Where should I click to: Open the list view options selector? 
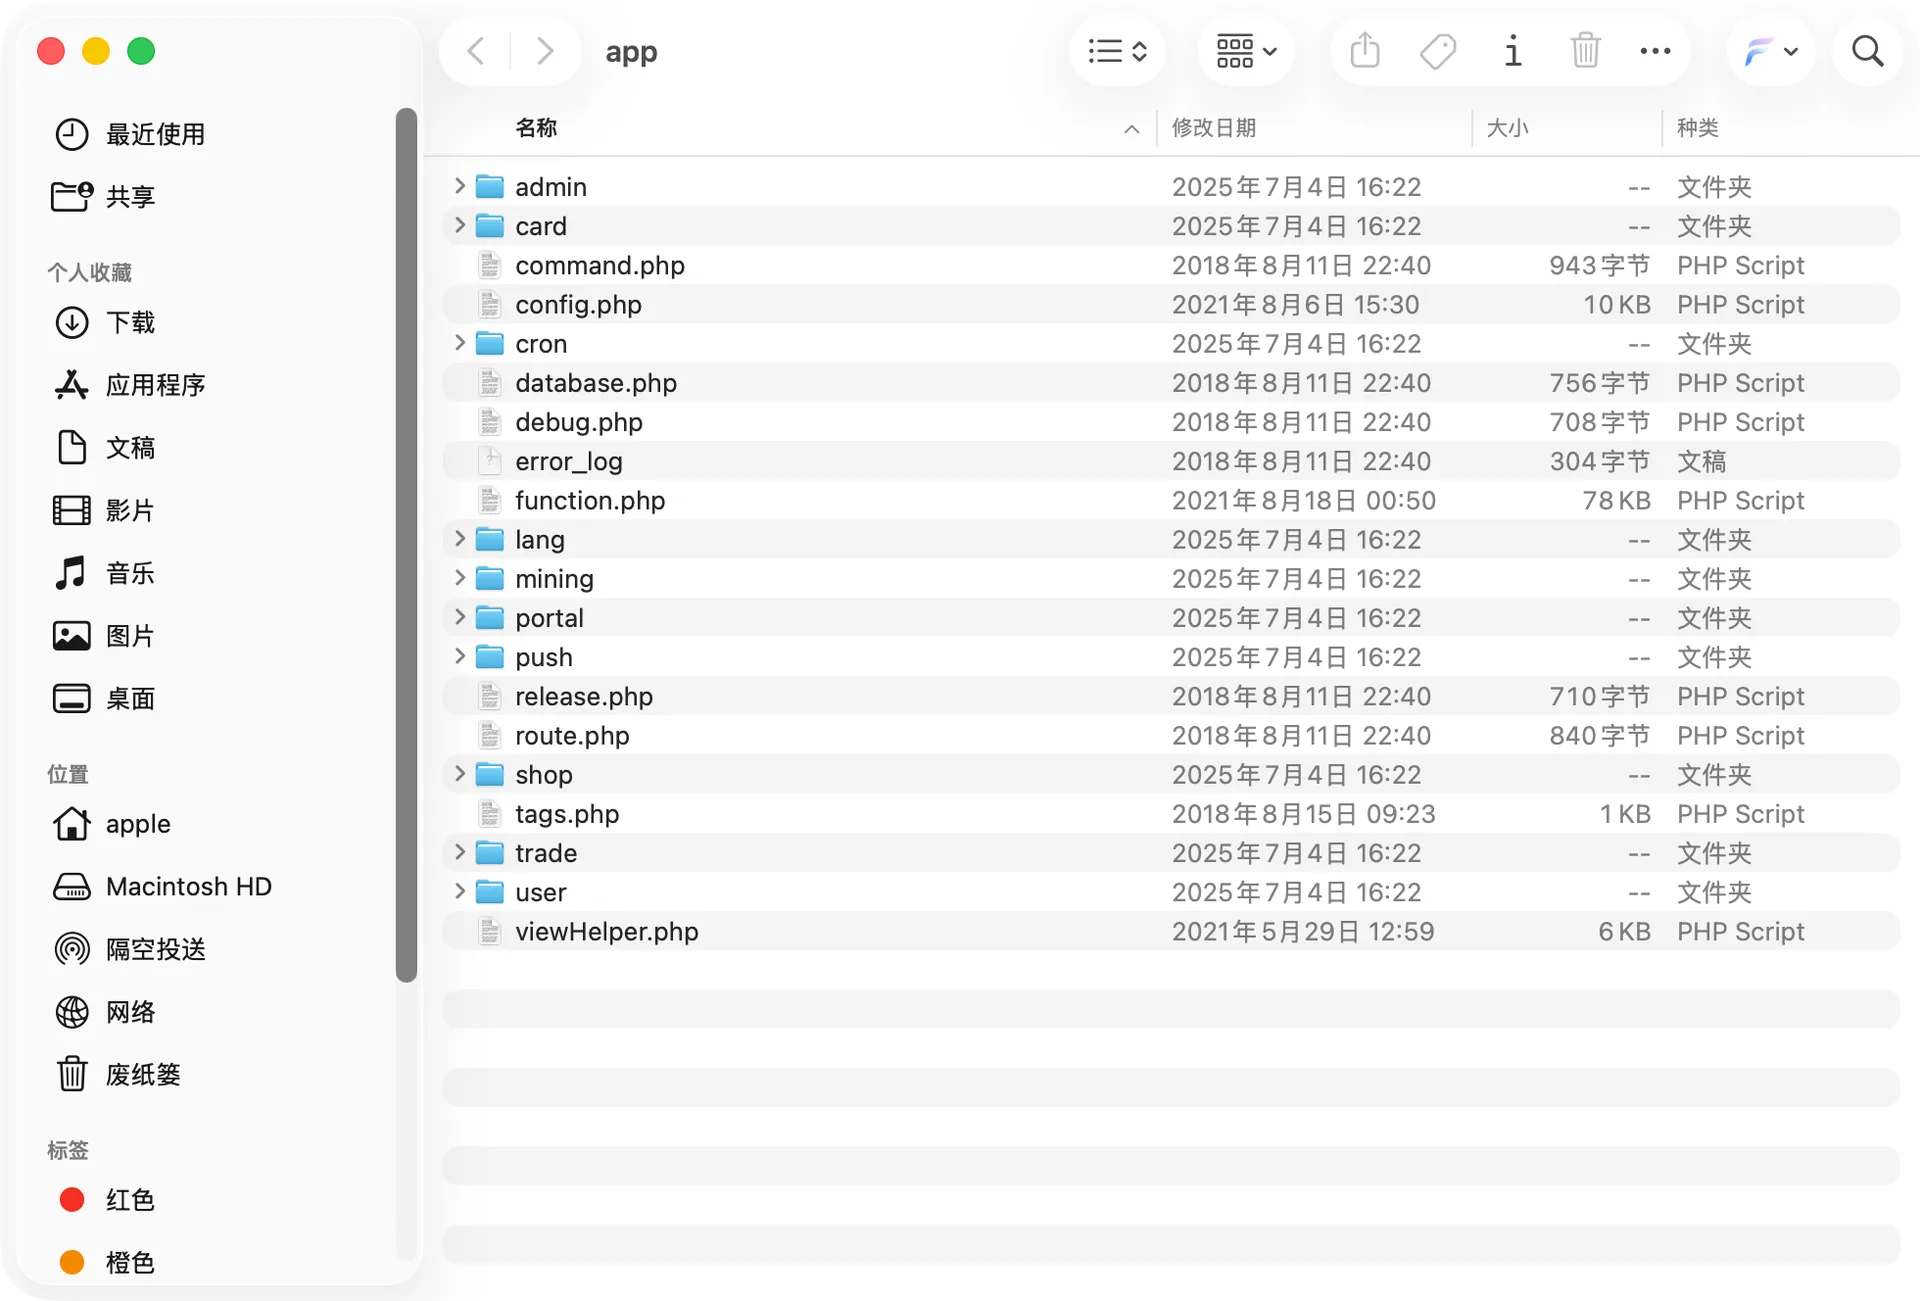pyautogui.click(x=1117, y=51)
